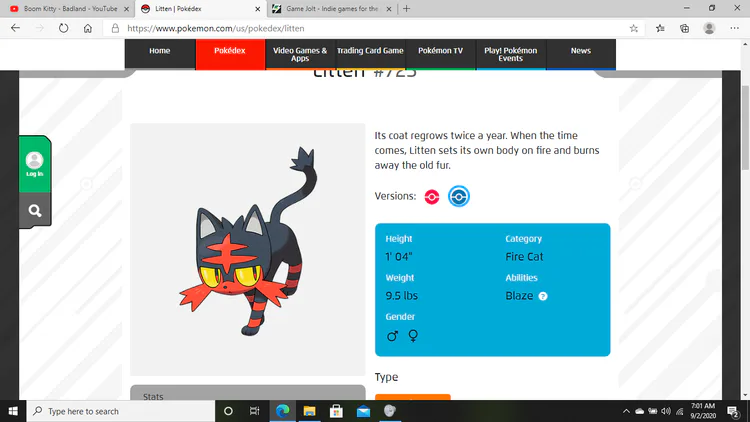Open the Pokédex navigation item
This screenshot has width=750, height=422.
(x=230, y=54)
